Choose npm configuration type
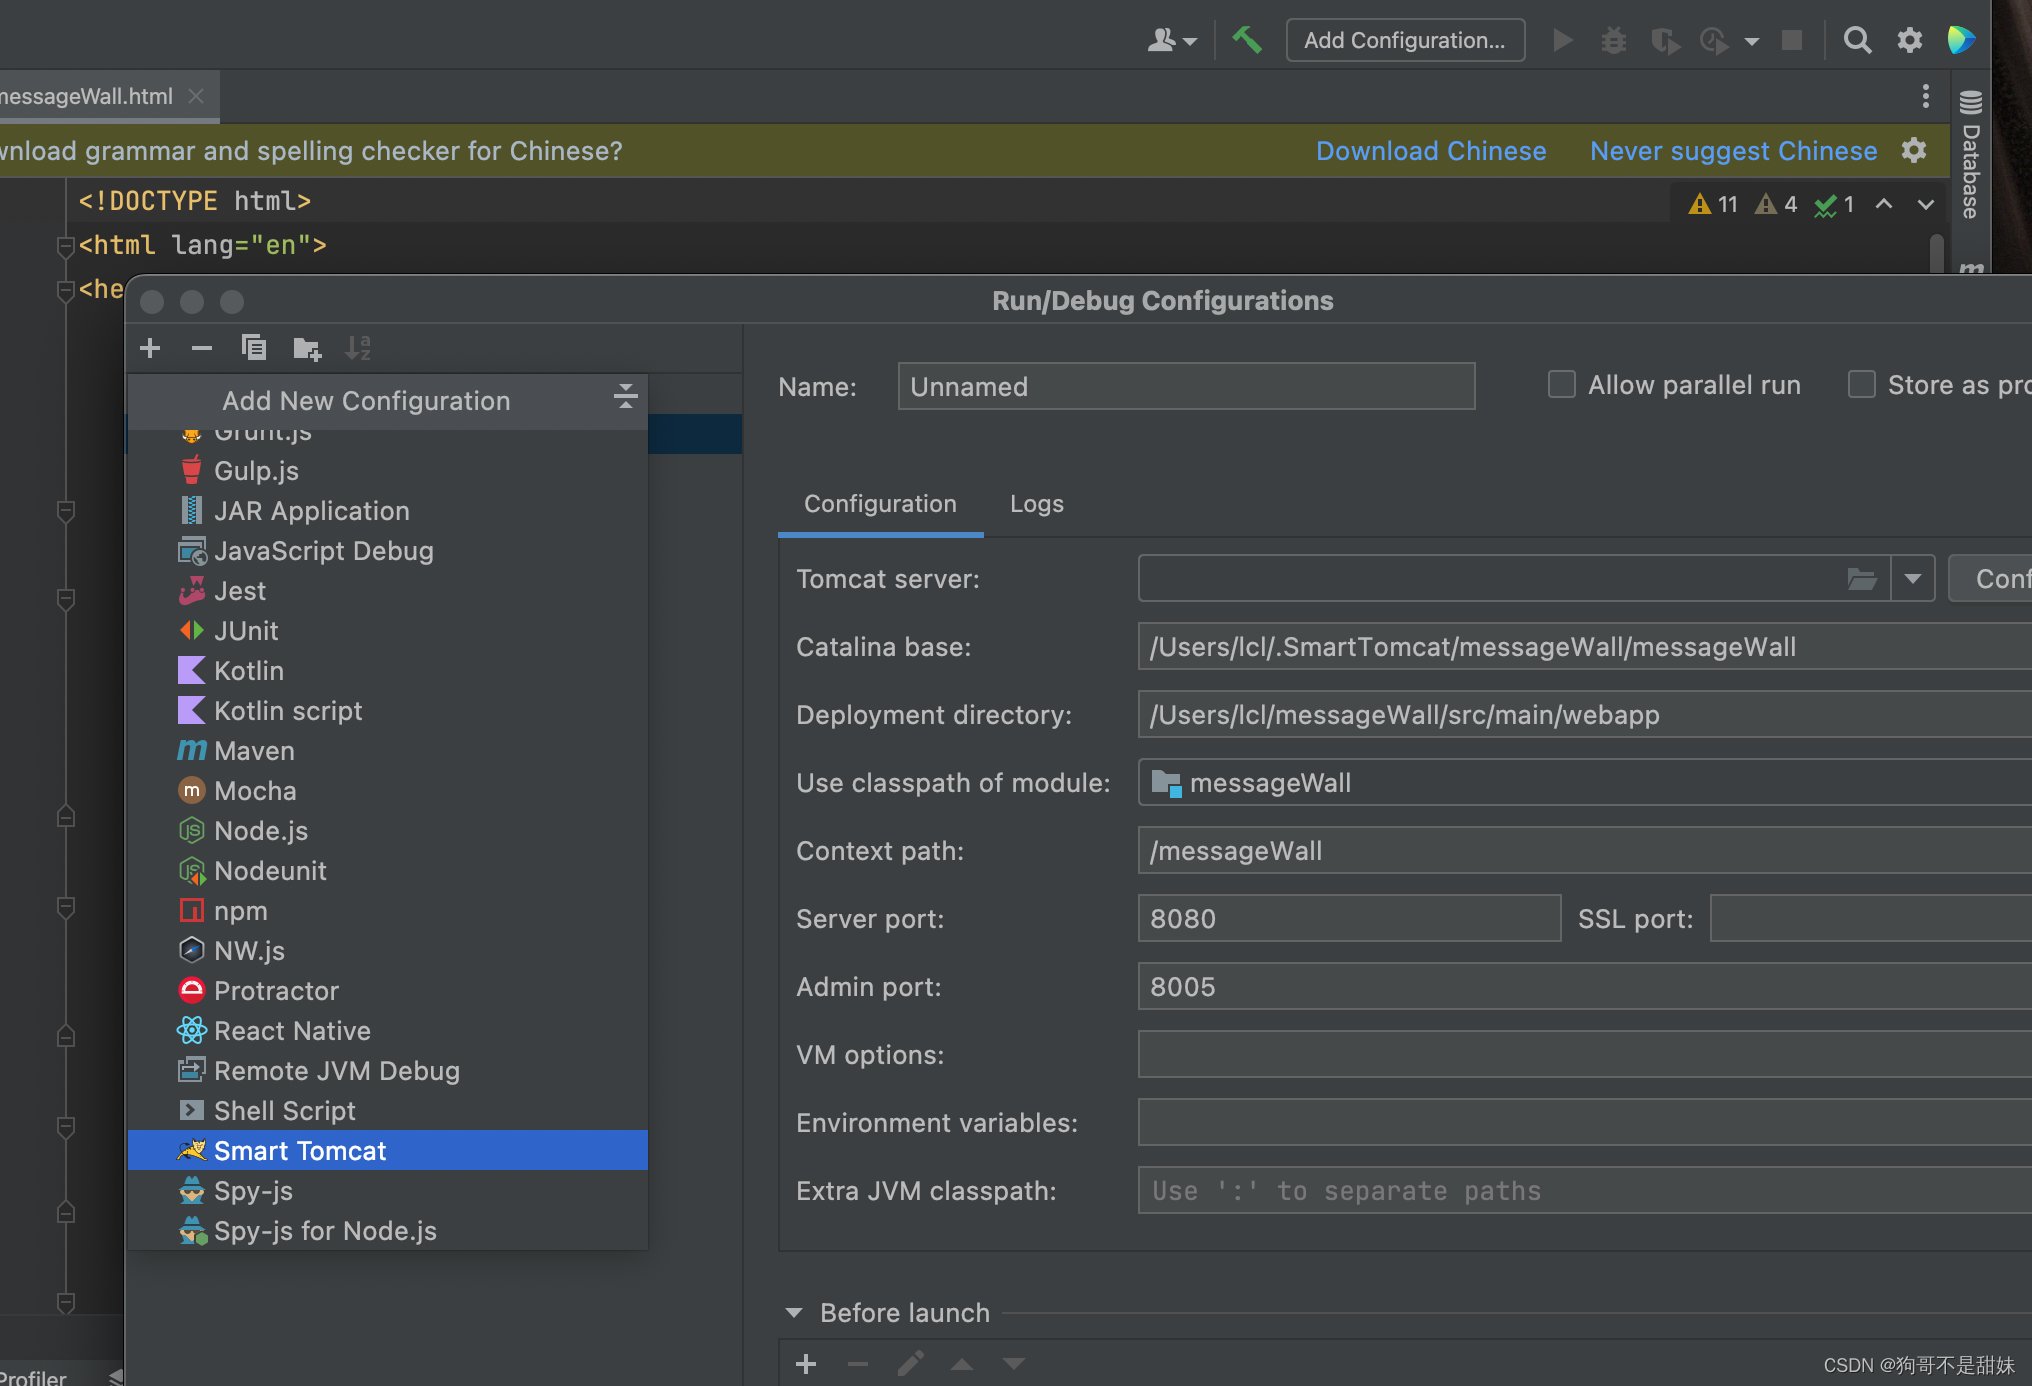Viewport: 2032px width, 1386px height. pos(388,911)
